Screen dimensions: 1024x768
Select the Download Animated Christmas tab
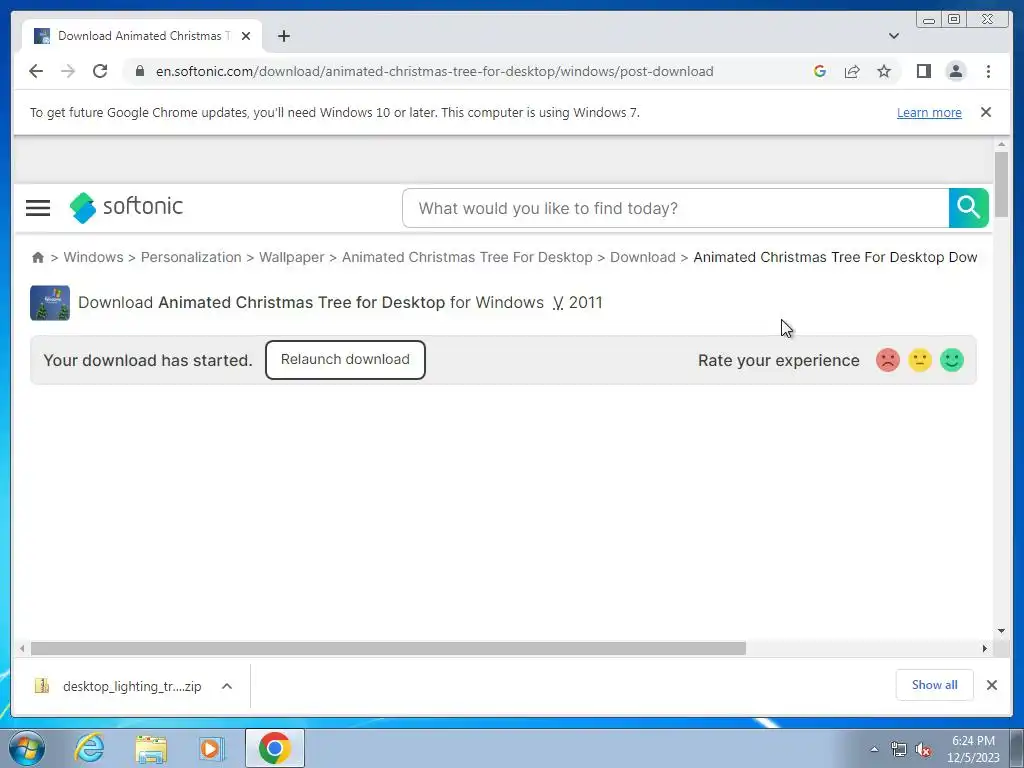click(x=142, y=36)
